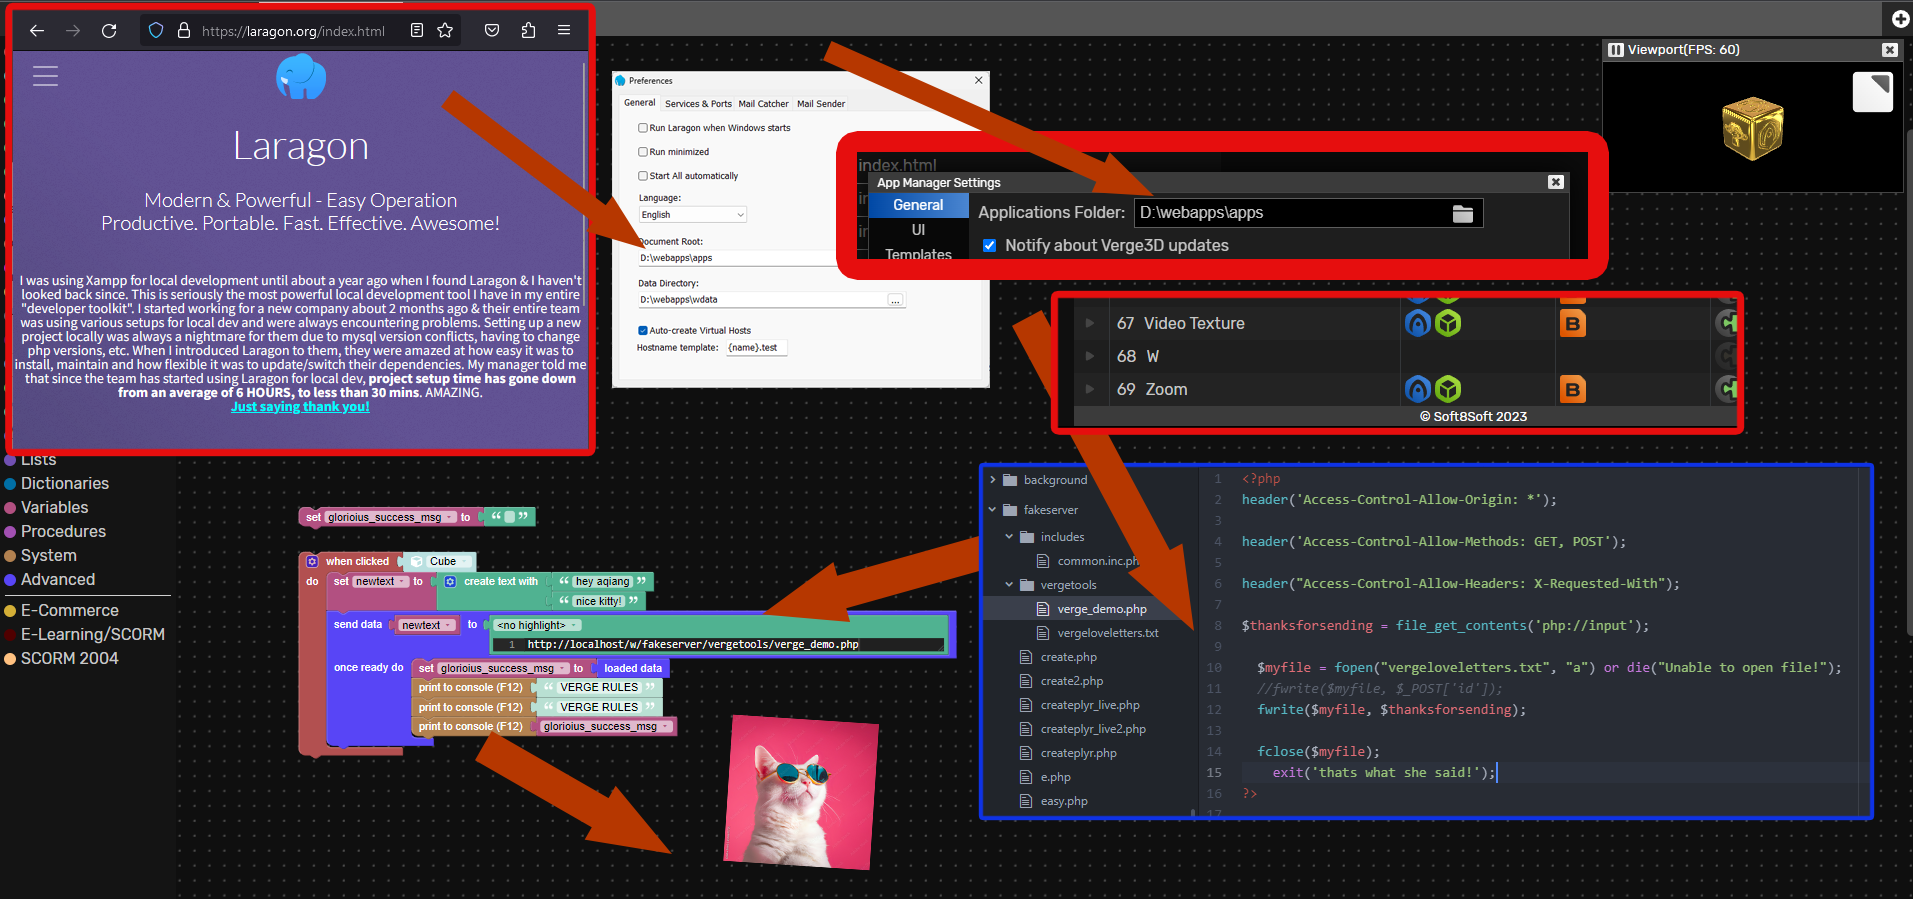The width and height of the screenshot is (1913, 899).
Task: Reload the laragon.org page
Action: 109,31
